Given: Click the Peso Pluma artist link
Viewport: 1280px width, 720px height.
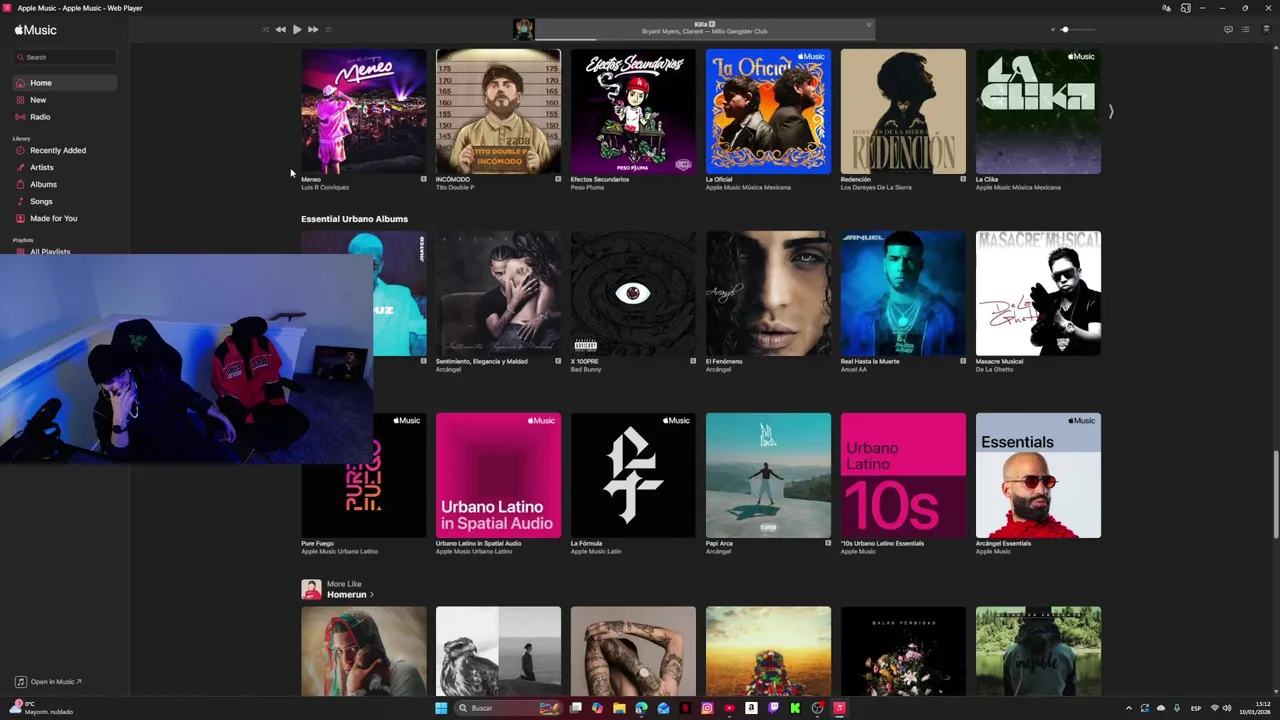Looking at the screenshot, I should click(587, 188).
